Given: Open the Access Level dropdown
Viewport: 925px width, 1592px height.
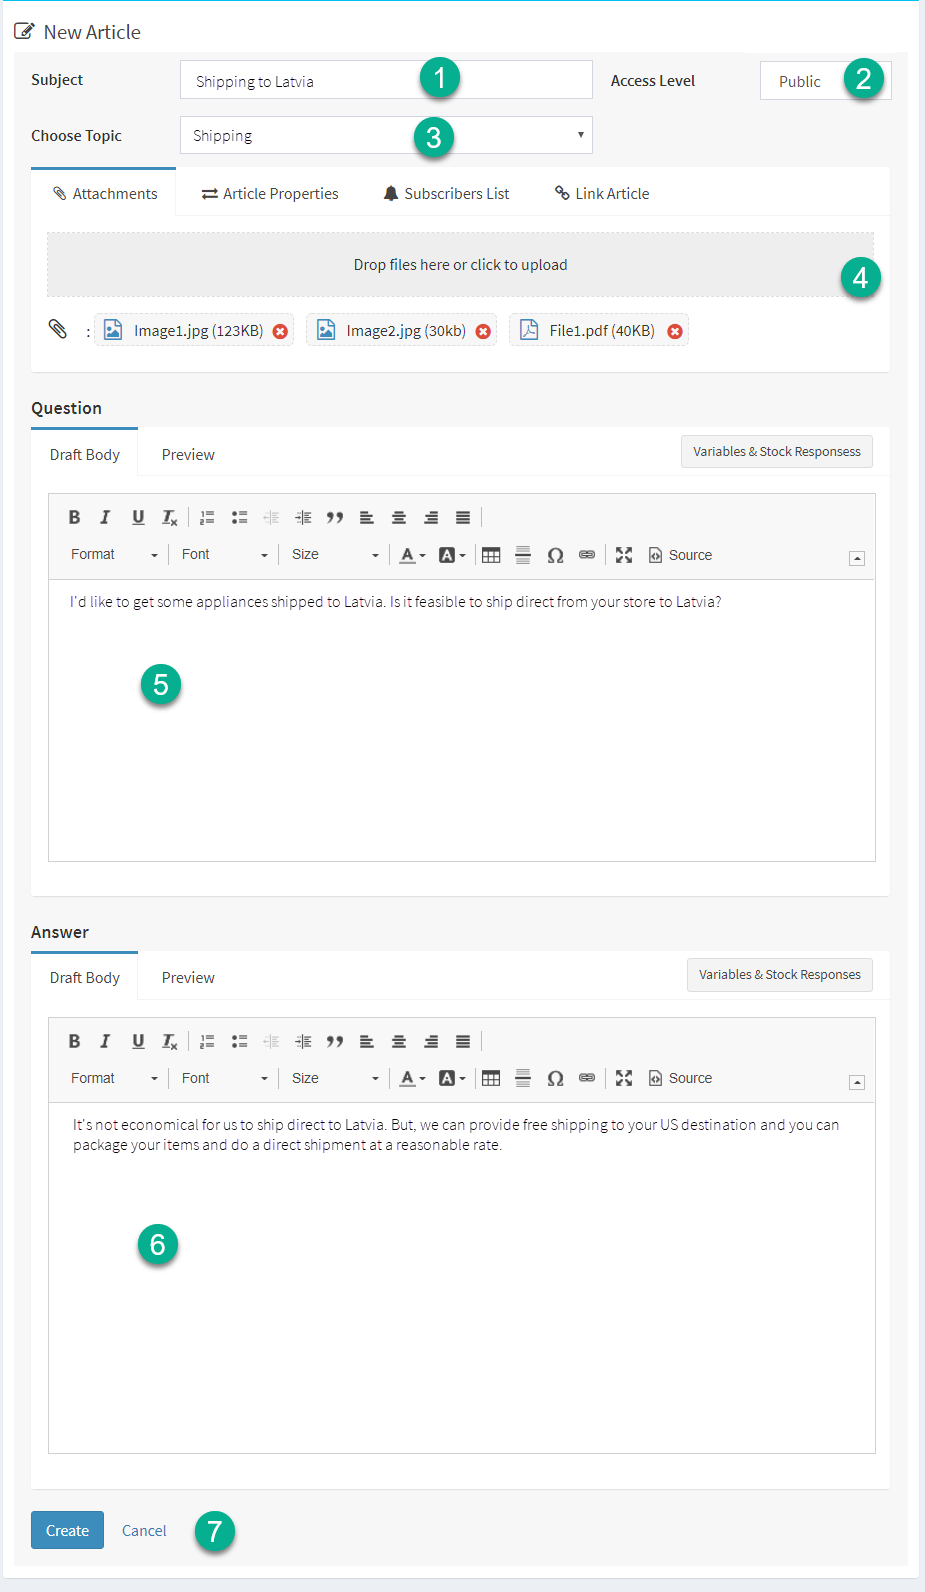Looking at the screenshot, I should (825, 81).
